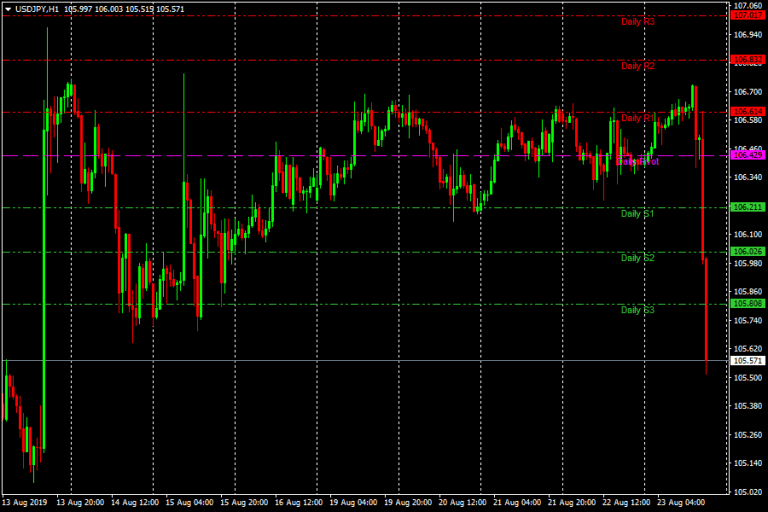This screenshot has width=768, height=512.
Task: Select the Daily S2 support label
Action: point(637,258)
